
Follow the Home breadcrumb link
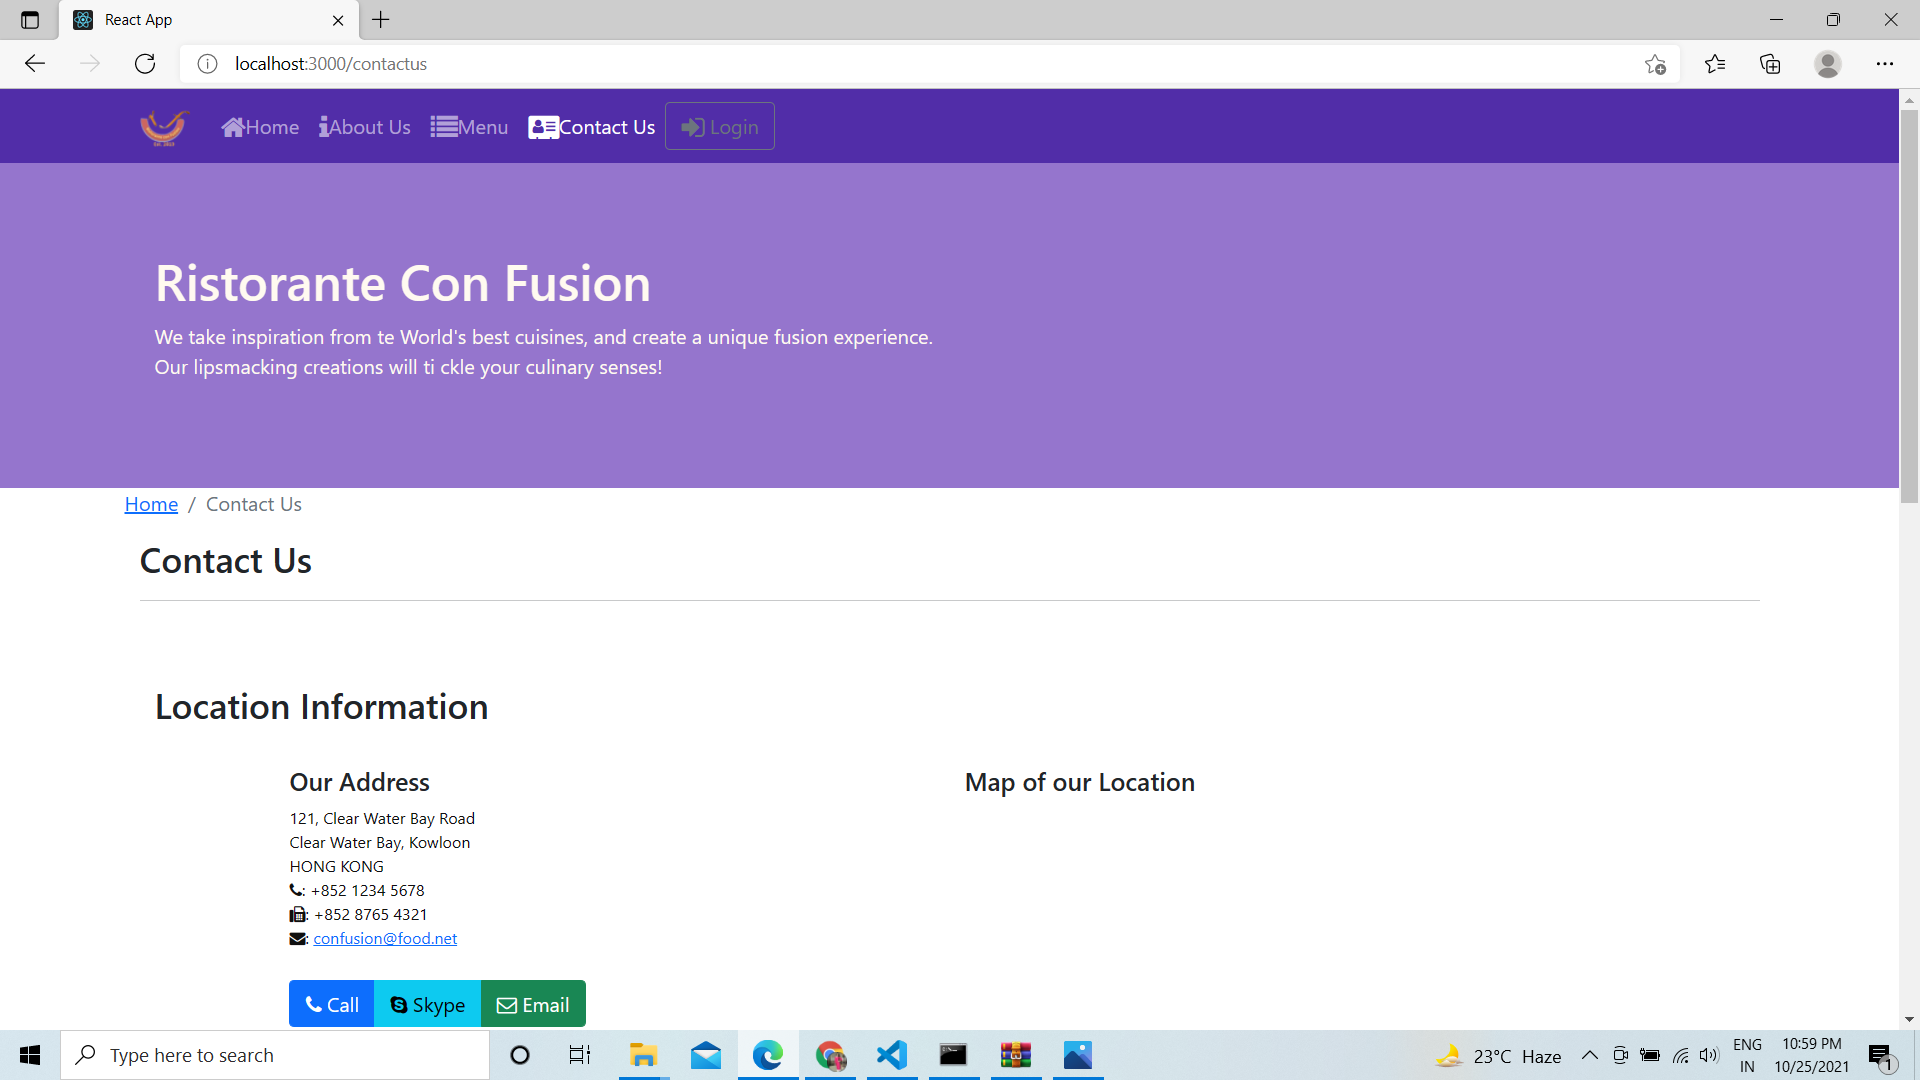tap(151, 504)
